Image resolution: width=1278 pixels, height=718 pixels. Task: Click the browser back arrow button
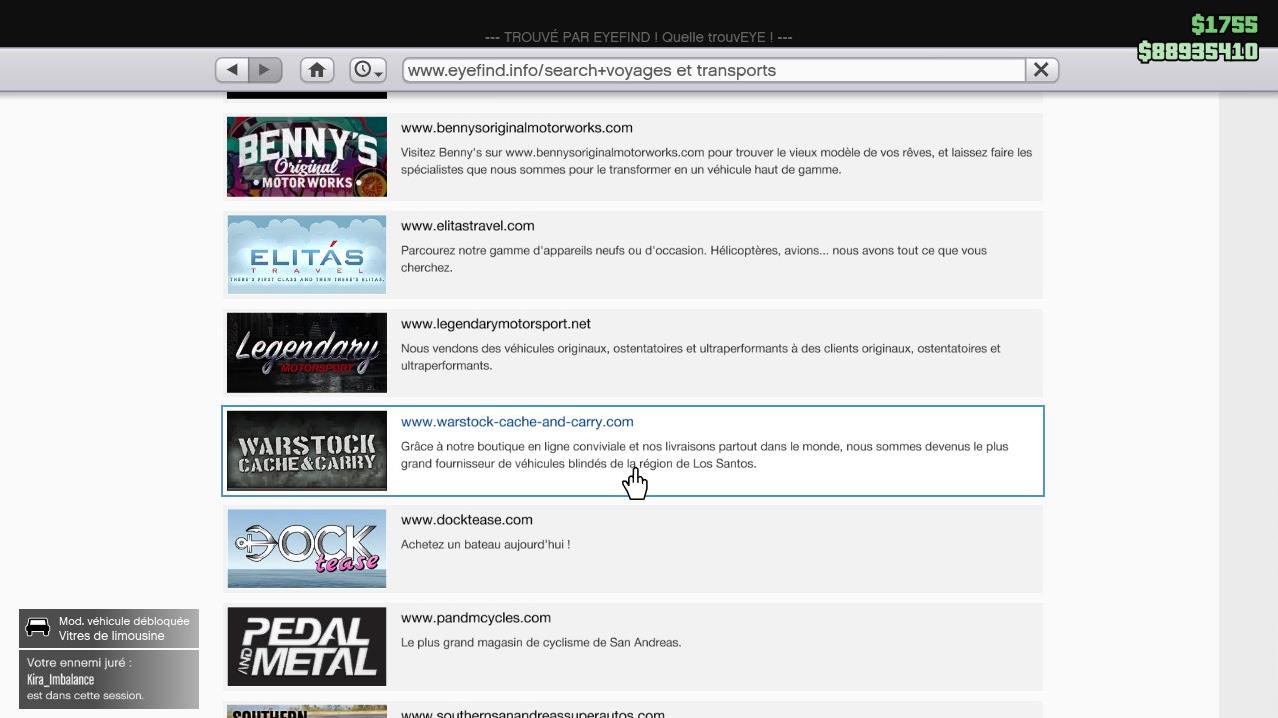tap(232, 70)
